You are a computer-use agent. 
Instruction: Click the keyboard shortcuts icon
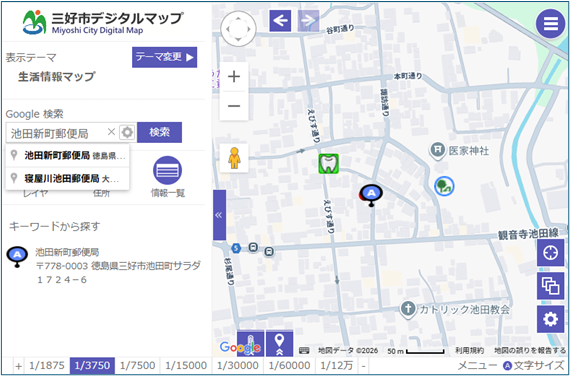tap(304, 351)
